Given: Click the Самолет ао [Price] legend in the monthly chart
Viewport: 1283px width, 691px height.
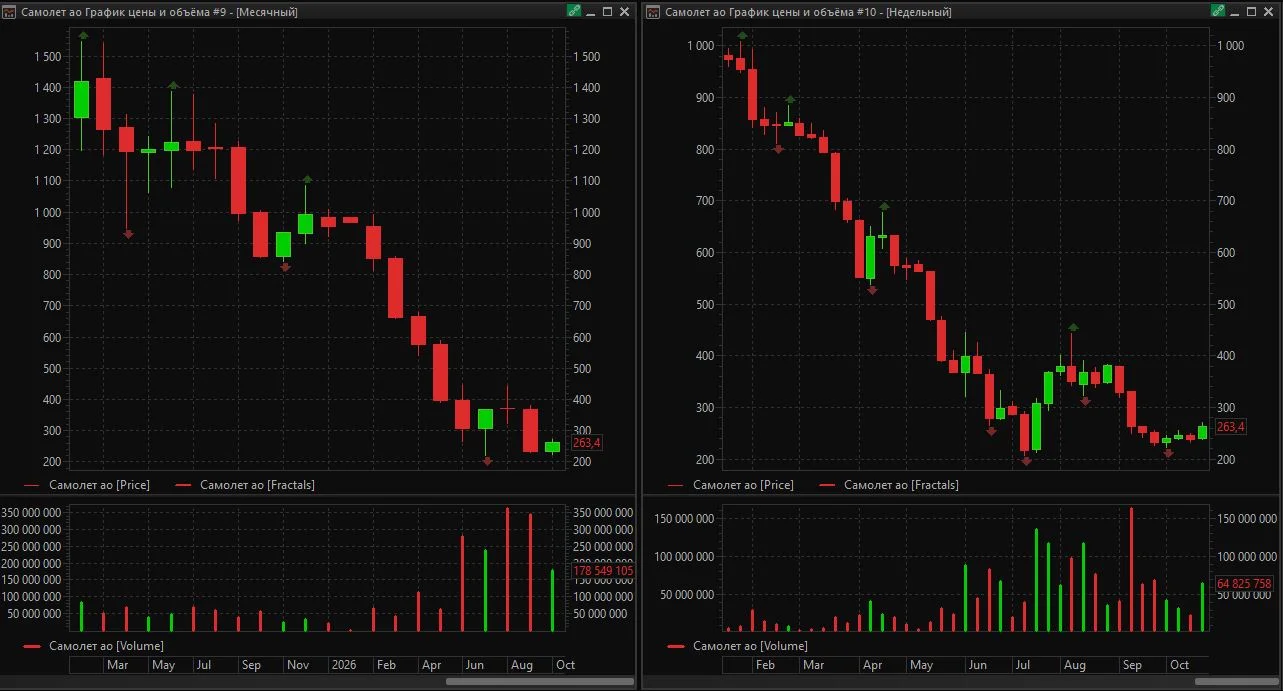Looking at the screenshot, I should (x=85, y=485).
